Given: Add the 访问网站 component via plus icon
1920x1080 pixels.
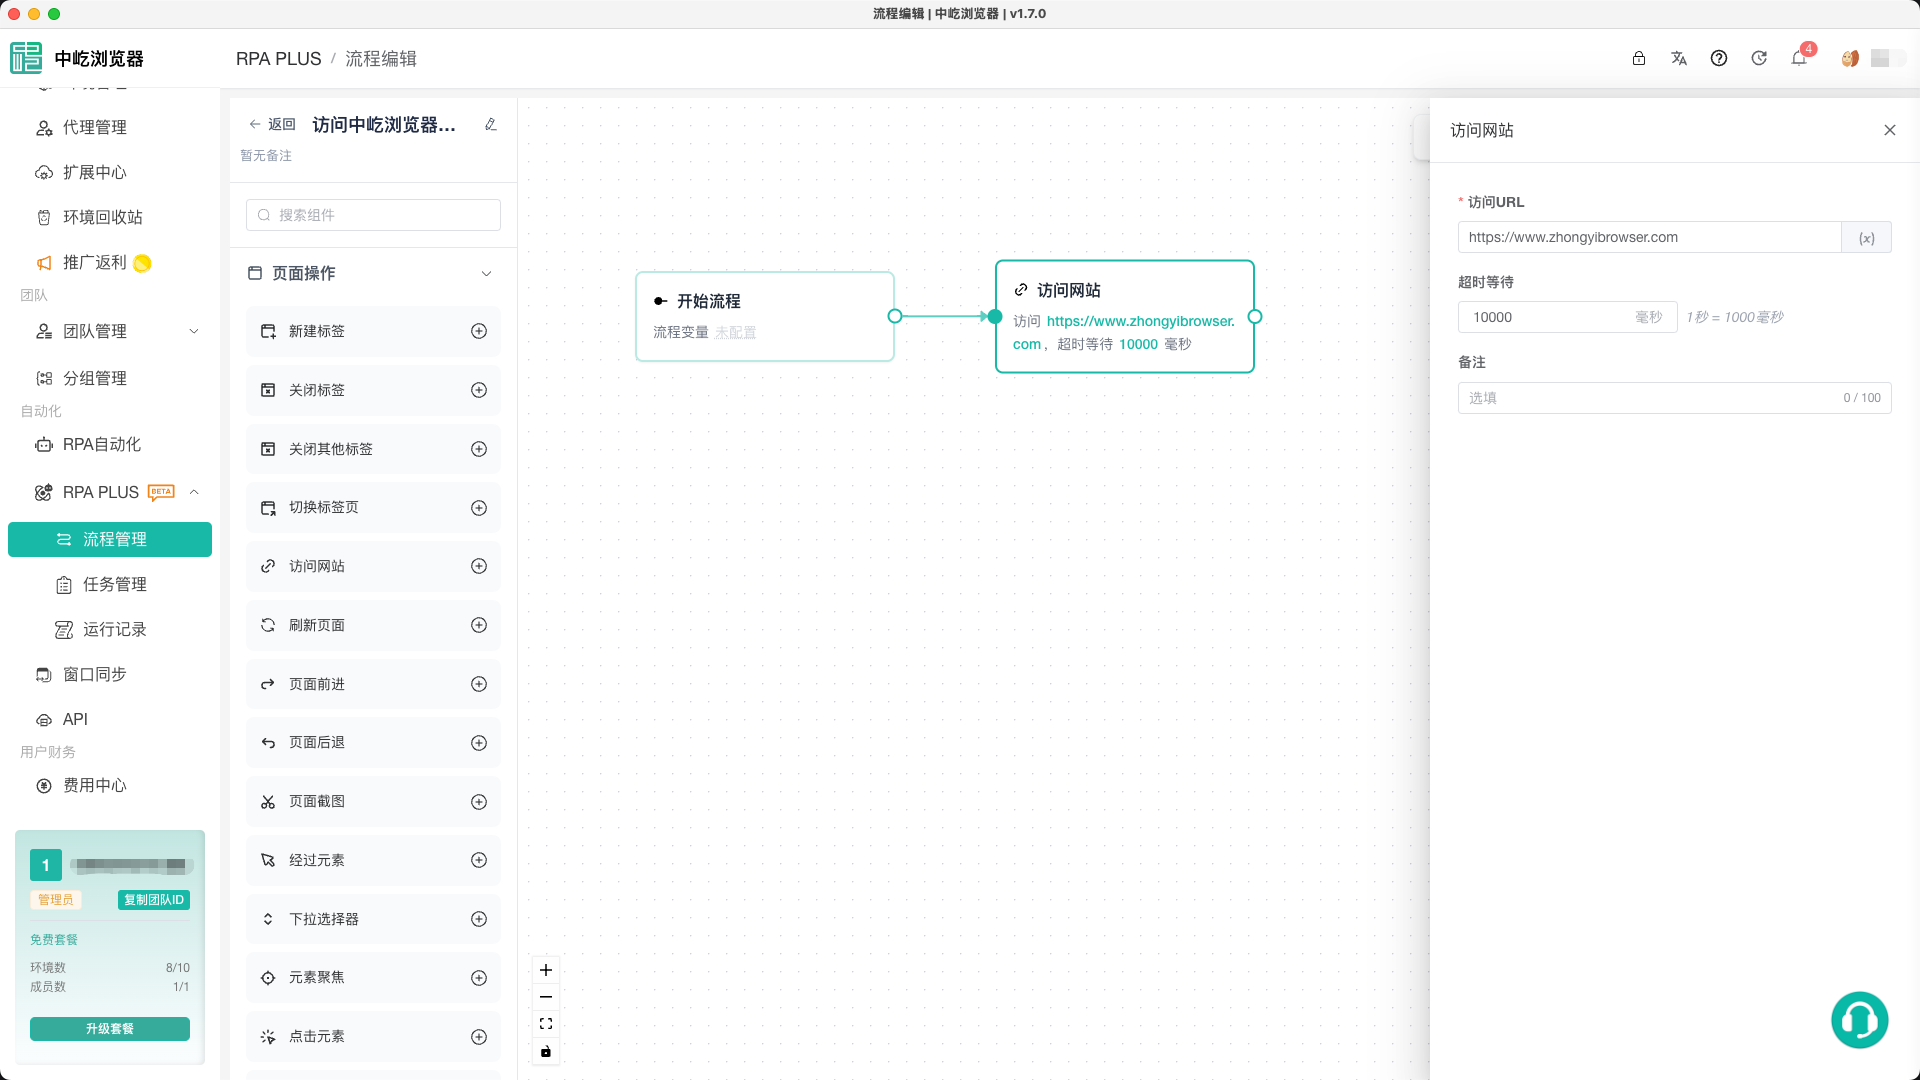Looking at the screenshot, I should 479,566.
